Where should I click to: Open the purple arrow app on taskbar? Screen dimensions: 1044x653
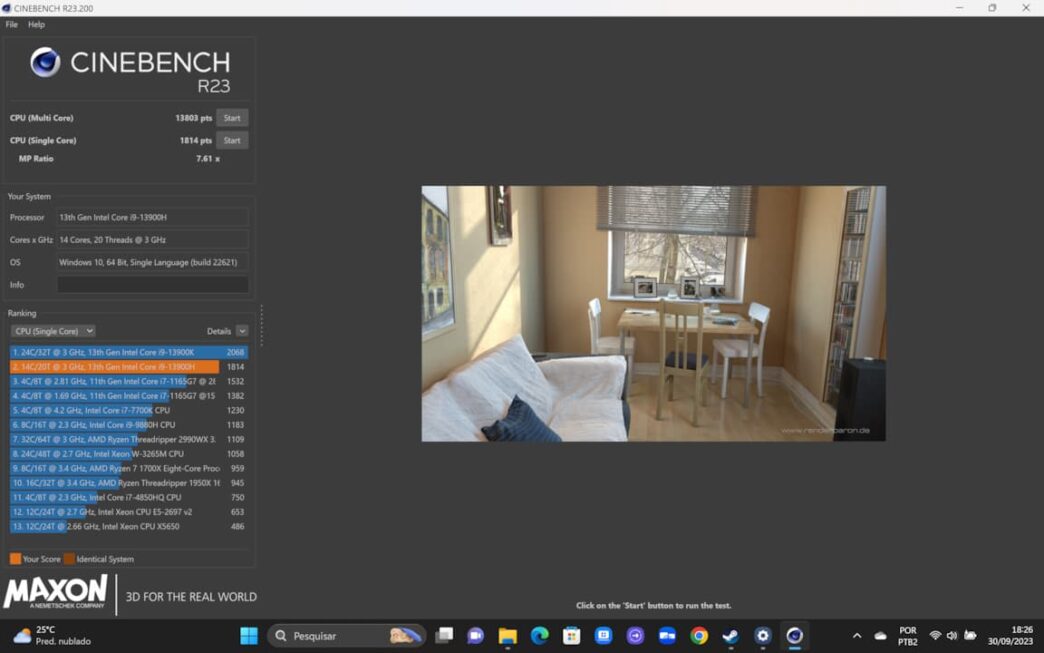coord(635,636)
